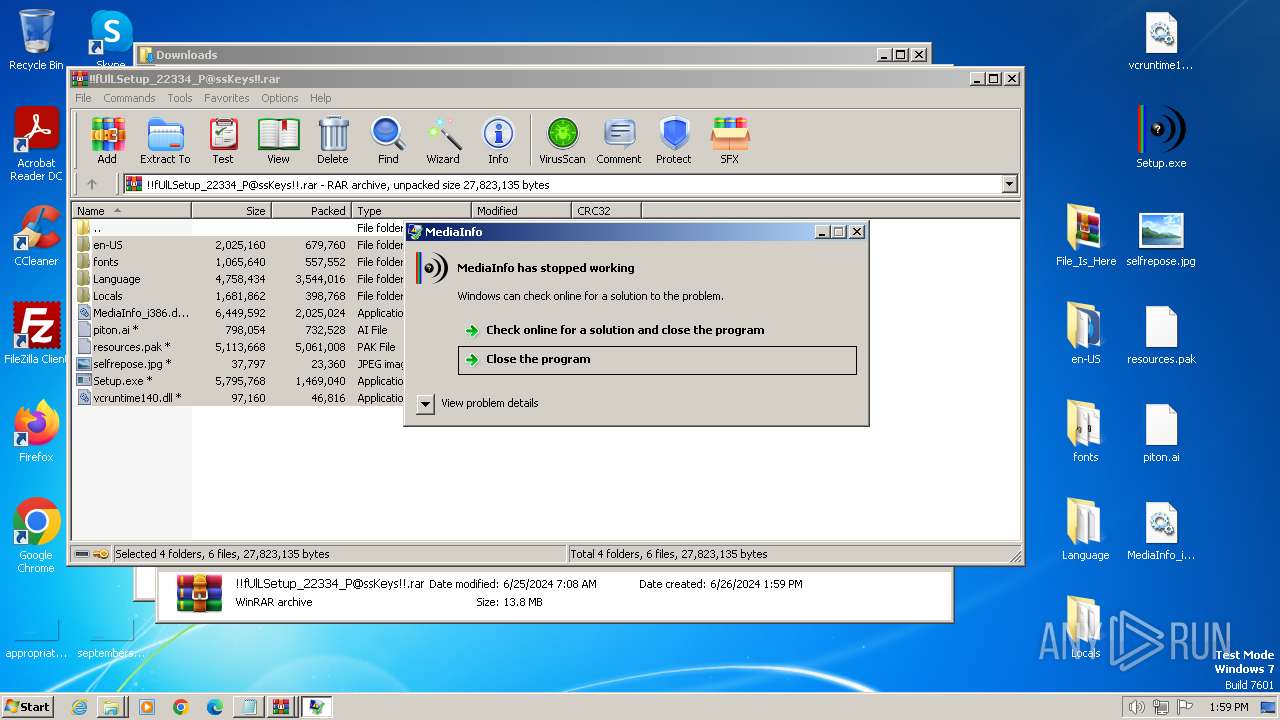Image resolution: width=1280 pixels, height=720 pixels.
Task: Select vcruntime140.dll row
Action: (239, 398)
